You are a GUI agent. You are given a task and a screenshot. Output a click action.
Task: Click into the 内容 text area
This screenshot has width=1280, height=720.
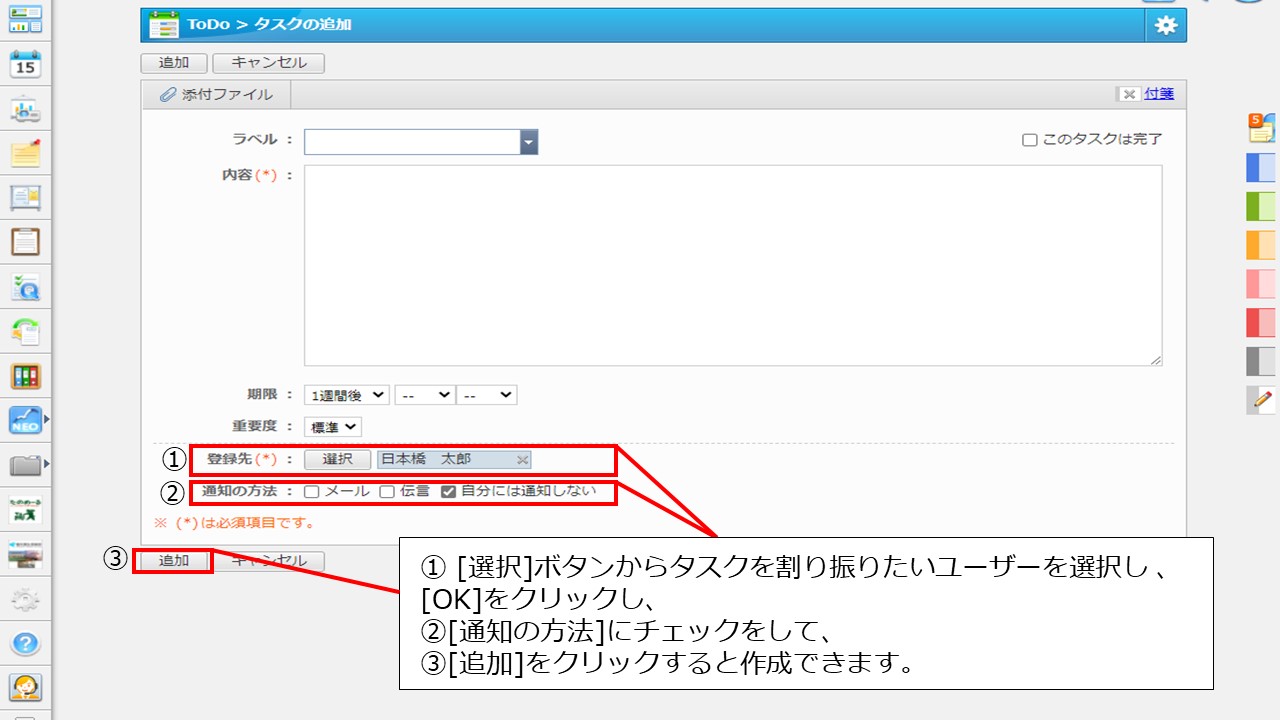(x=733, y=266)
